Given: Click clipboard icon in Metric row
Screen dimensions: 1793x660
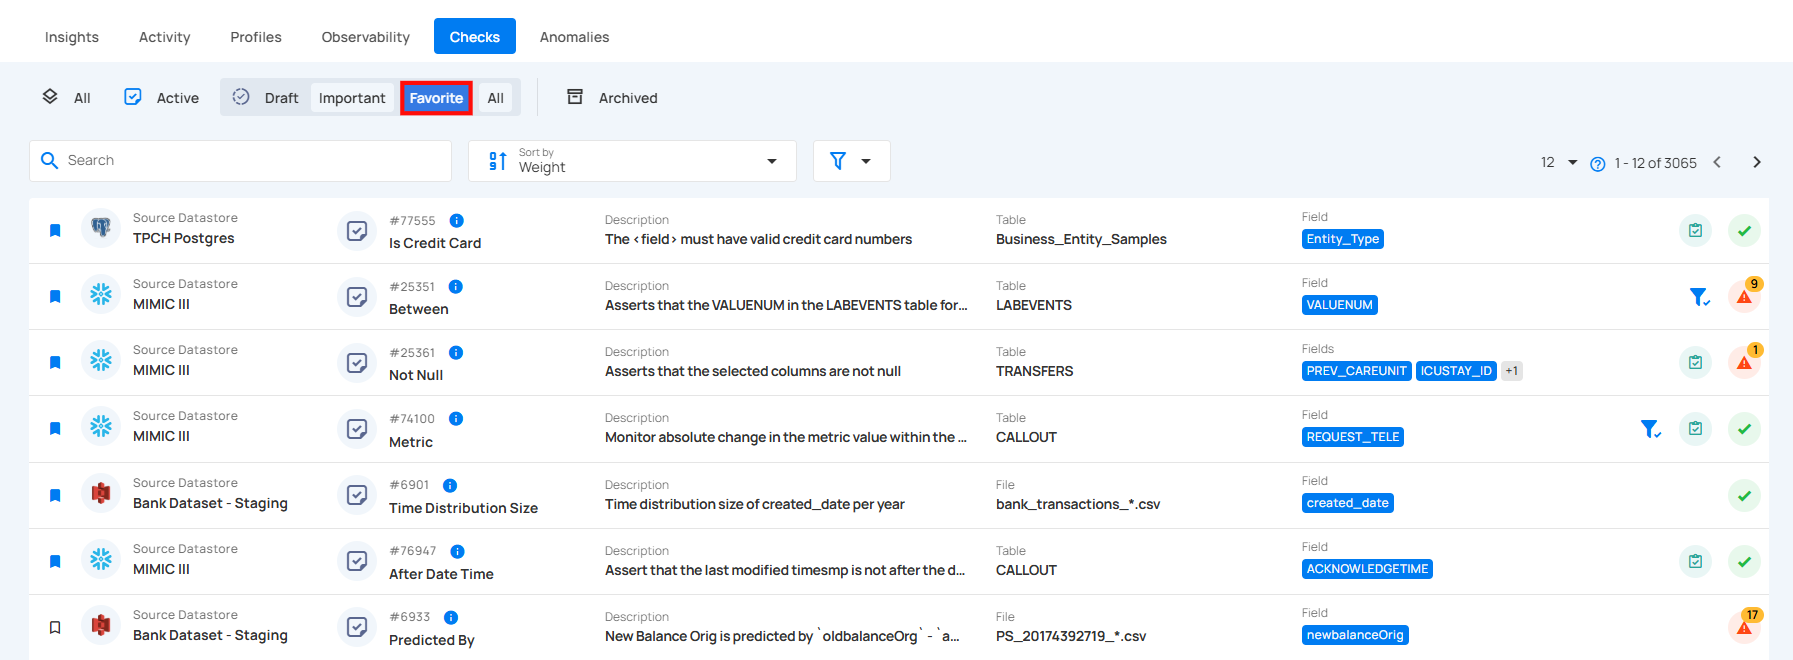Looking at the screenshot, I should [1695, 429].
